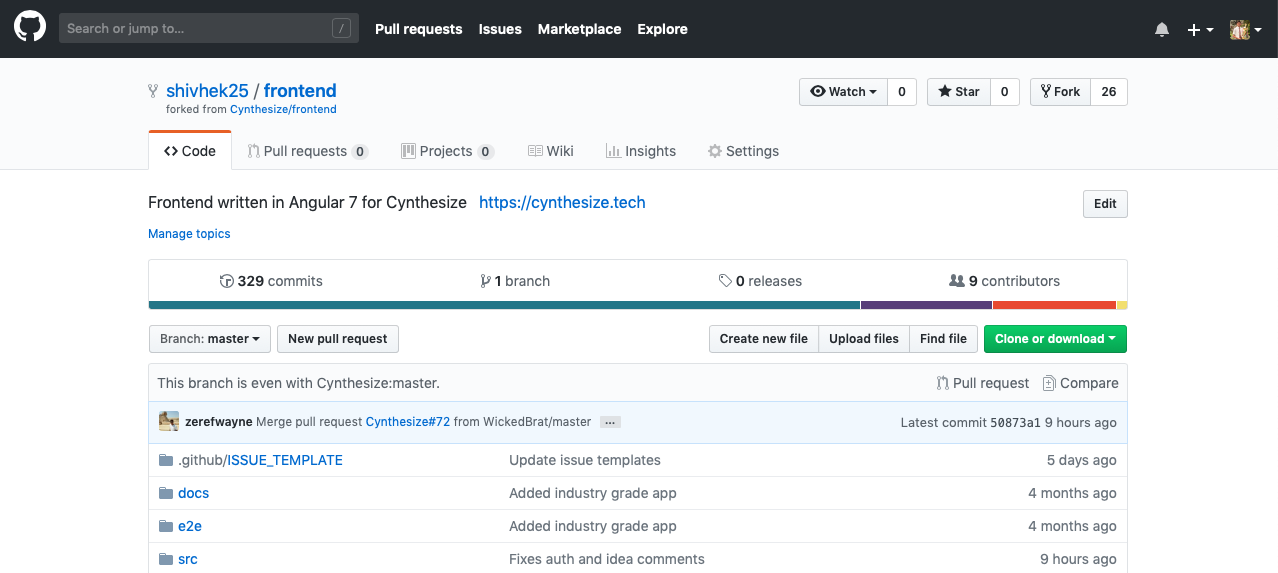The height and width of the screenshot is (573, 1278).
Task: Click the folder icon beside src
Action: pyautogui.click(x=166, y=559)
